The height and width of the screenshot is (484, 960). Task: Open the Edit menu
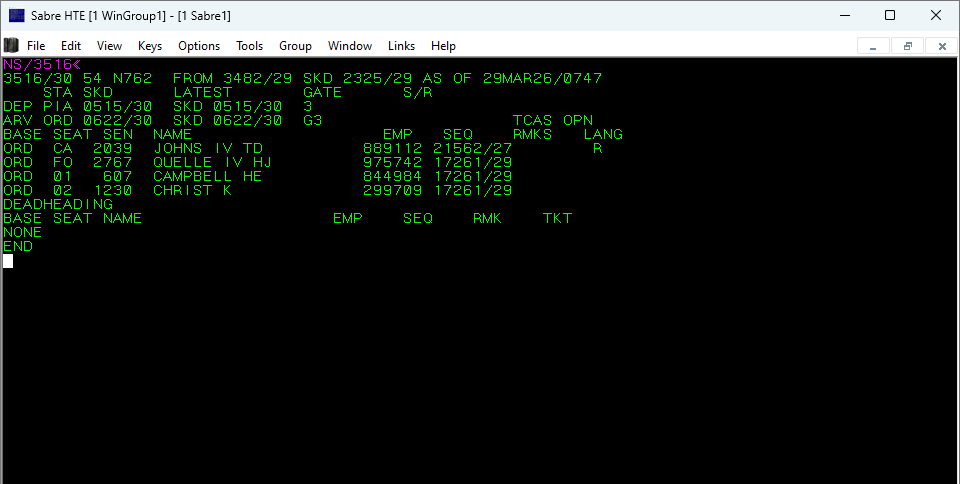71,46
